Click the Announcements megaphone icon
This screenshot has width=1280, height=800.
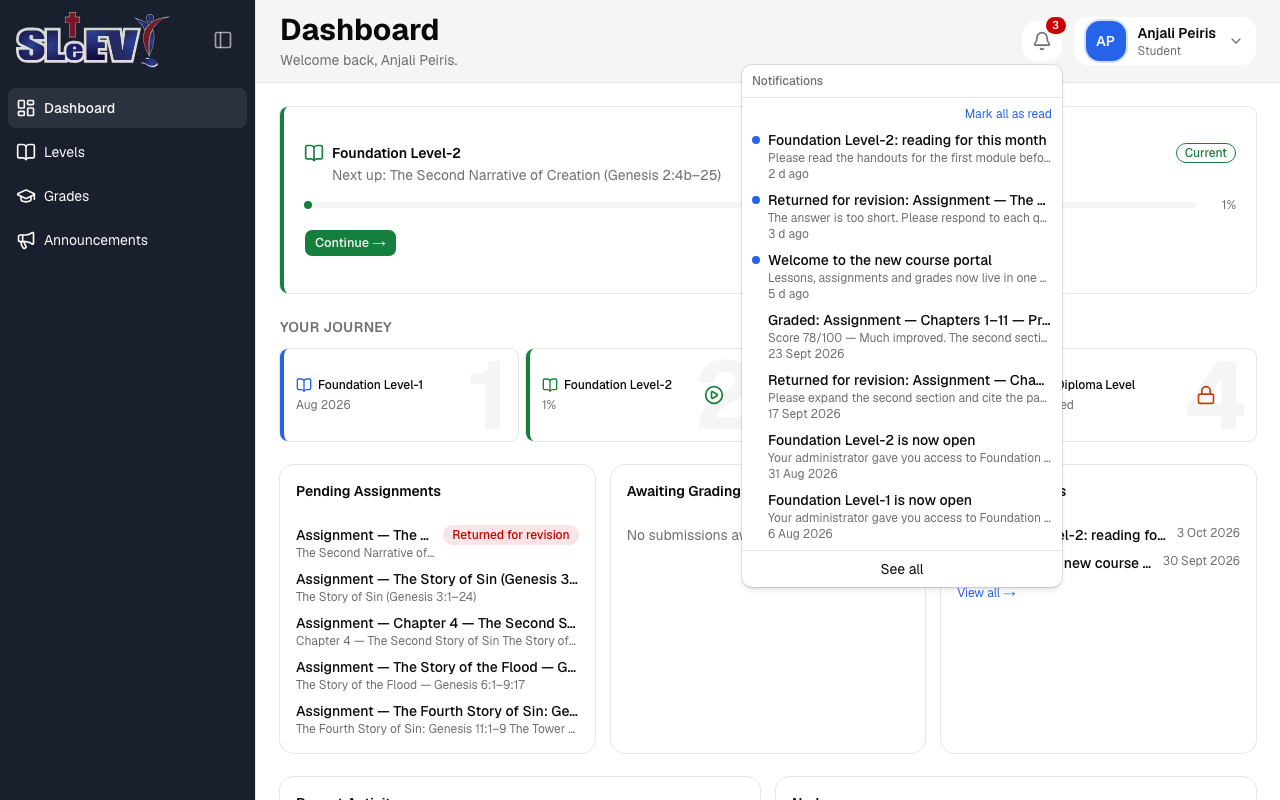pyautogui.click(x=26, y=240)
